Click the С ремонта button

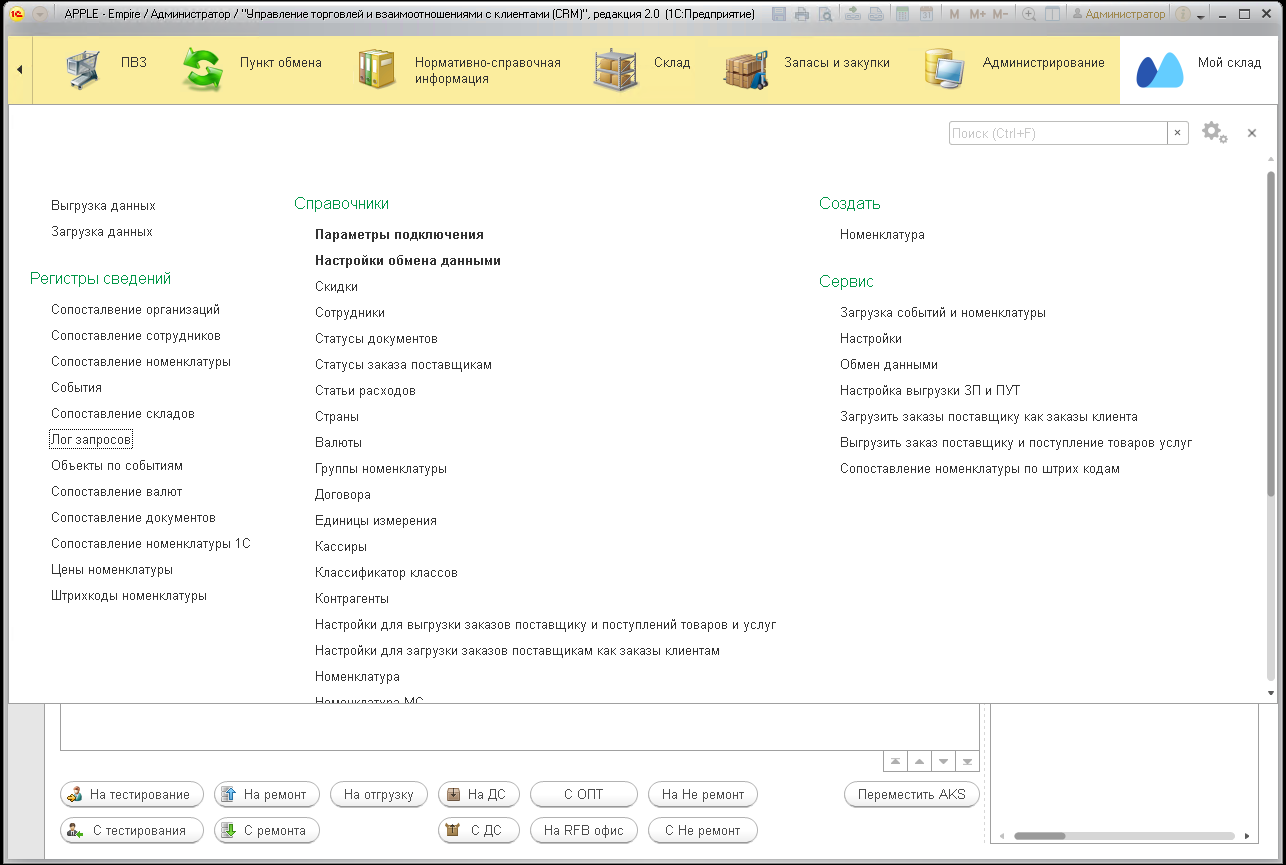pyautogui.click(x=267, y=830)
